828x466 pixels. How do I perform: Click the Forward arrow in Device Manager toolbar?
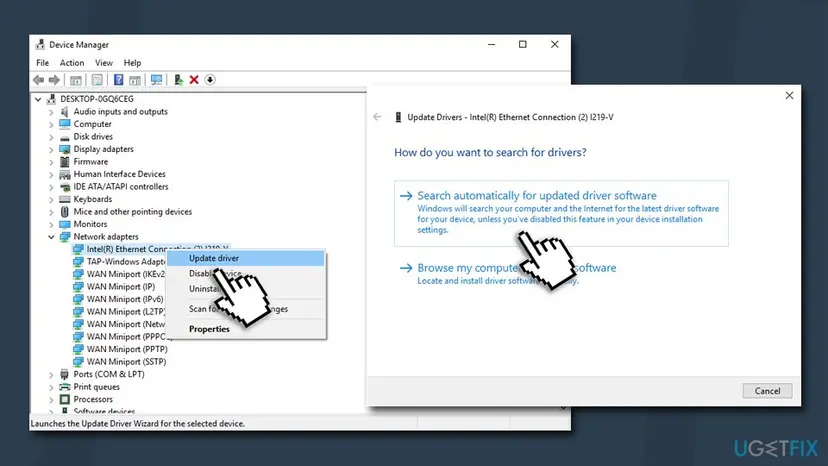point(54,80)
